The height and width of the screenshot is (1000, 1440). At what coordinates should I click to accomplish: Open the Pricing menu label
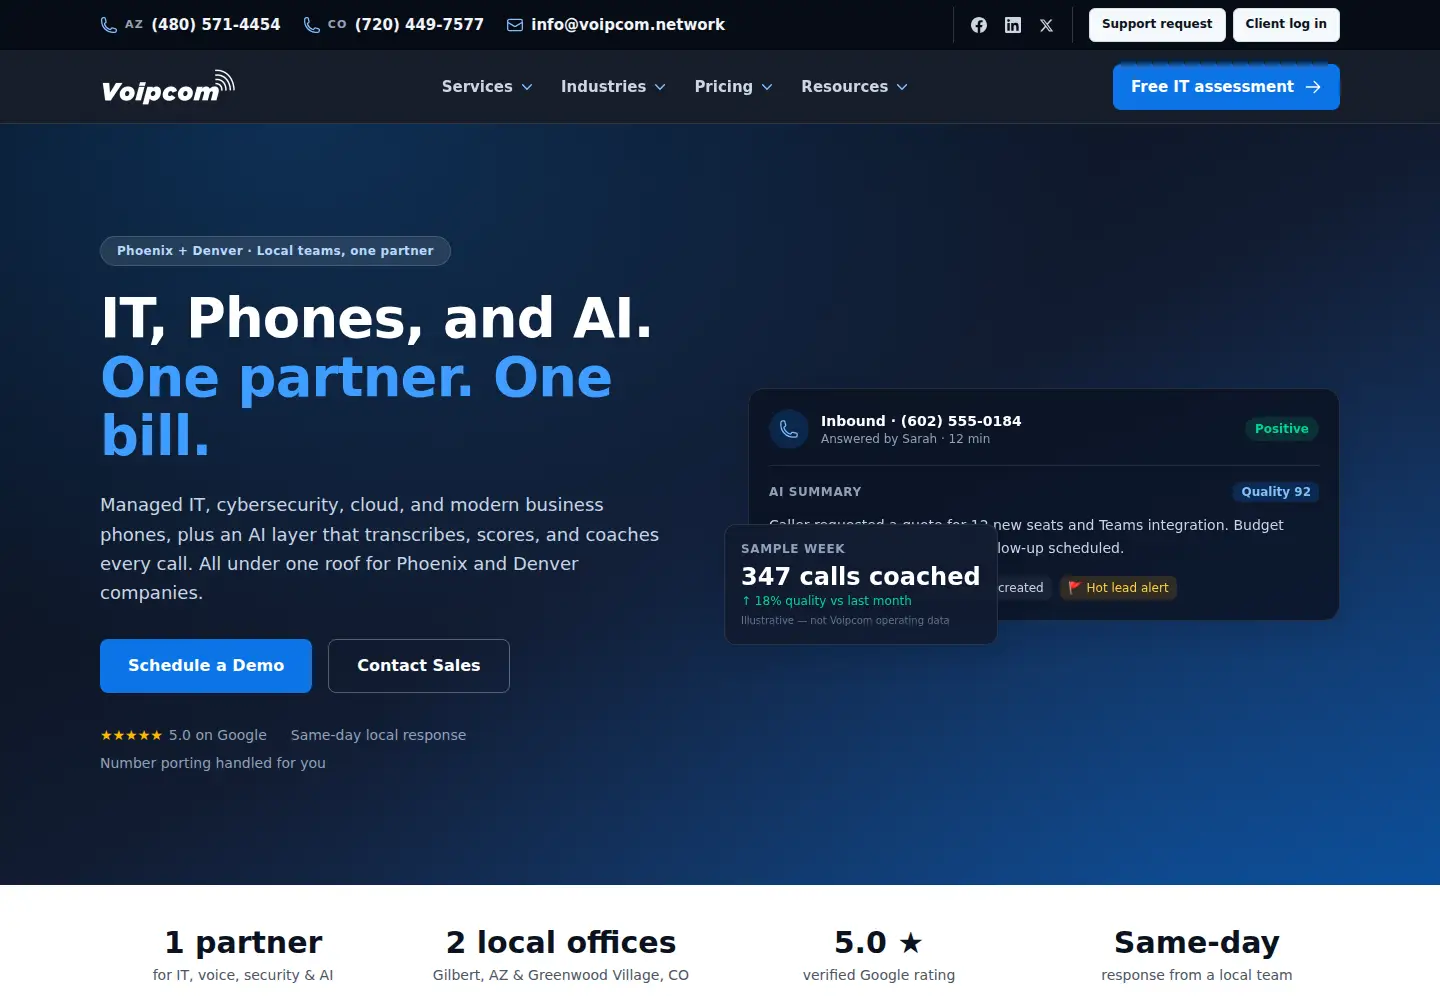coord(723,87)
